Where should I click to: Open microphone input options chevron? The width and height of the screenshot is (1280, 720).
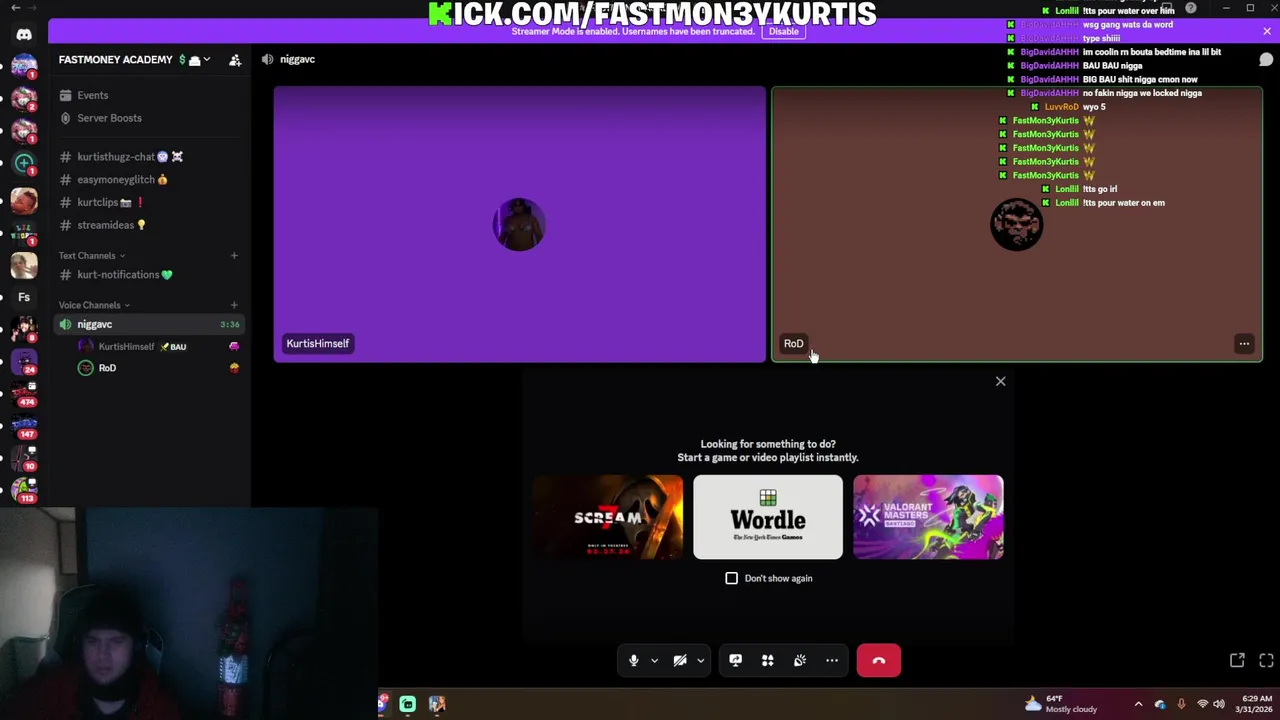click(654, 660)
